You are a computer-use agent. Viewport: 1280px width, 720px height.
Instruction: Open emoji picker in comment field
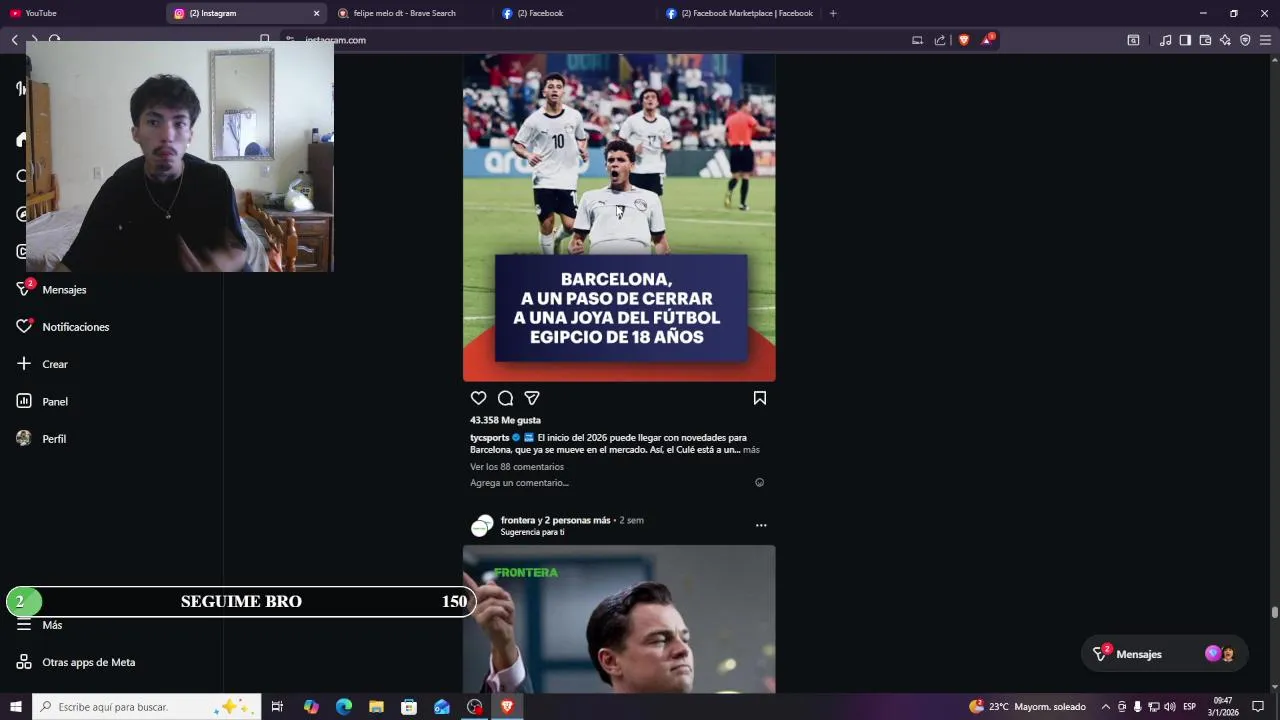[x=760, y=483]
